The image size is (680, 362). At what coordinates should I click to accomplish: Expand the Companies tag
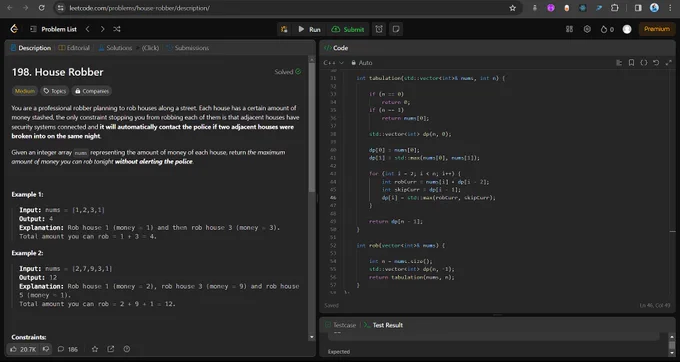[x=92, y=91]
